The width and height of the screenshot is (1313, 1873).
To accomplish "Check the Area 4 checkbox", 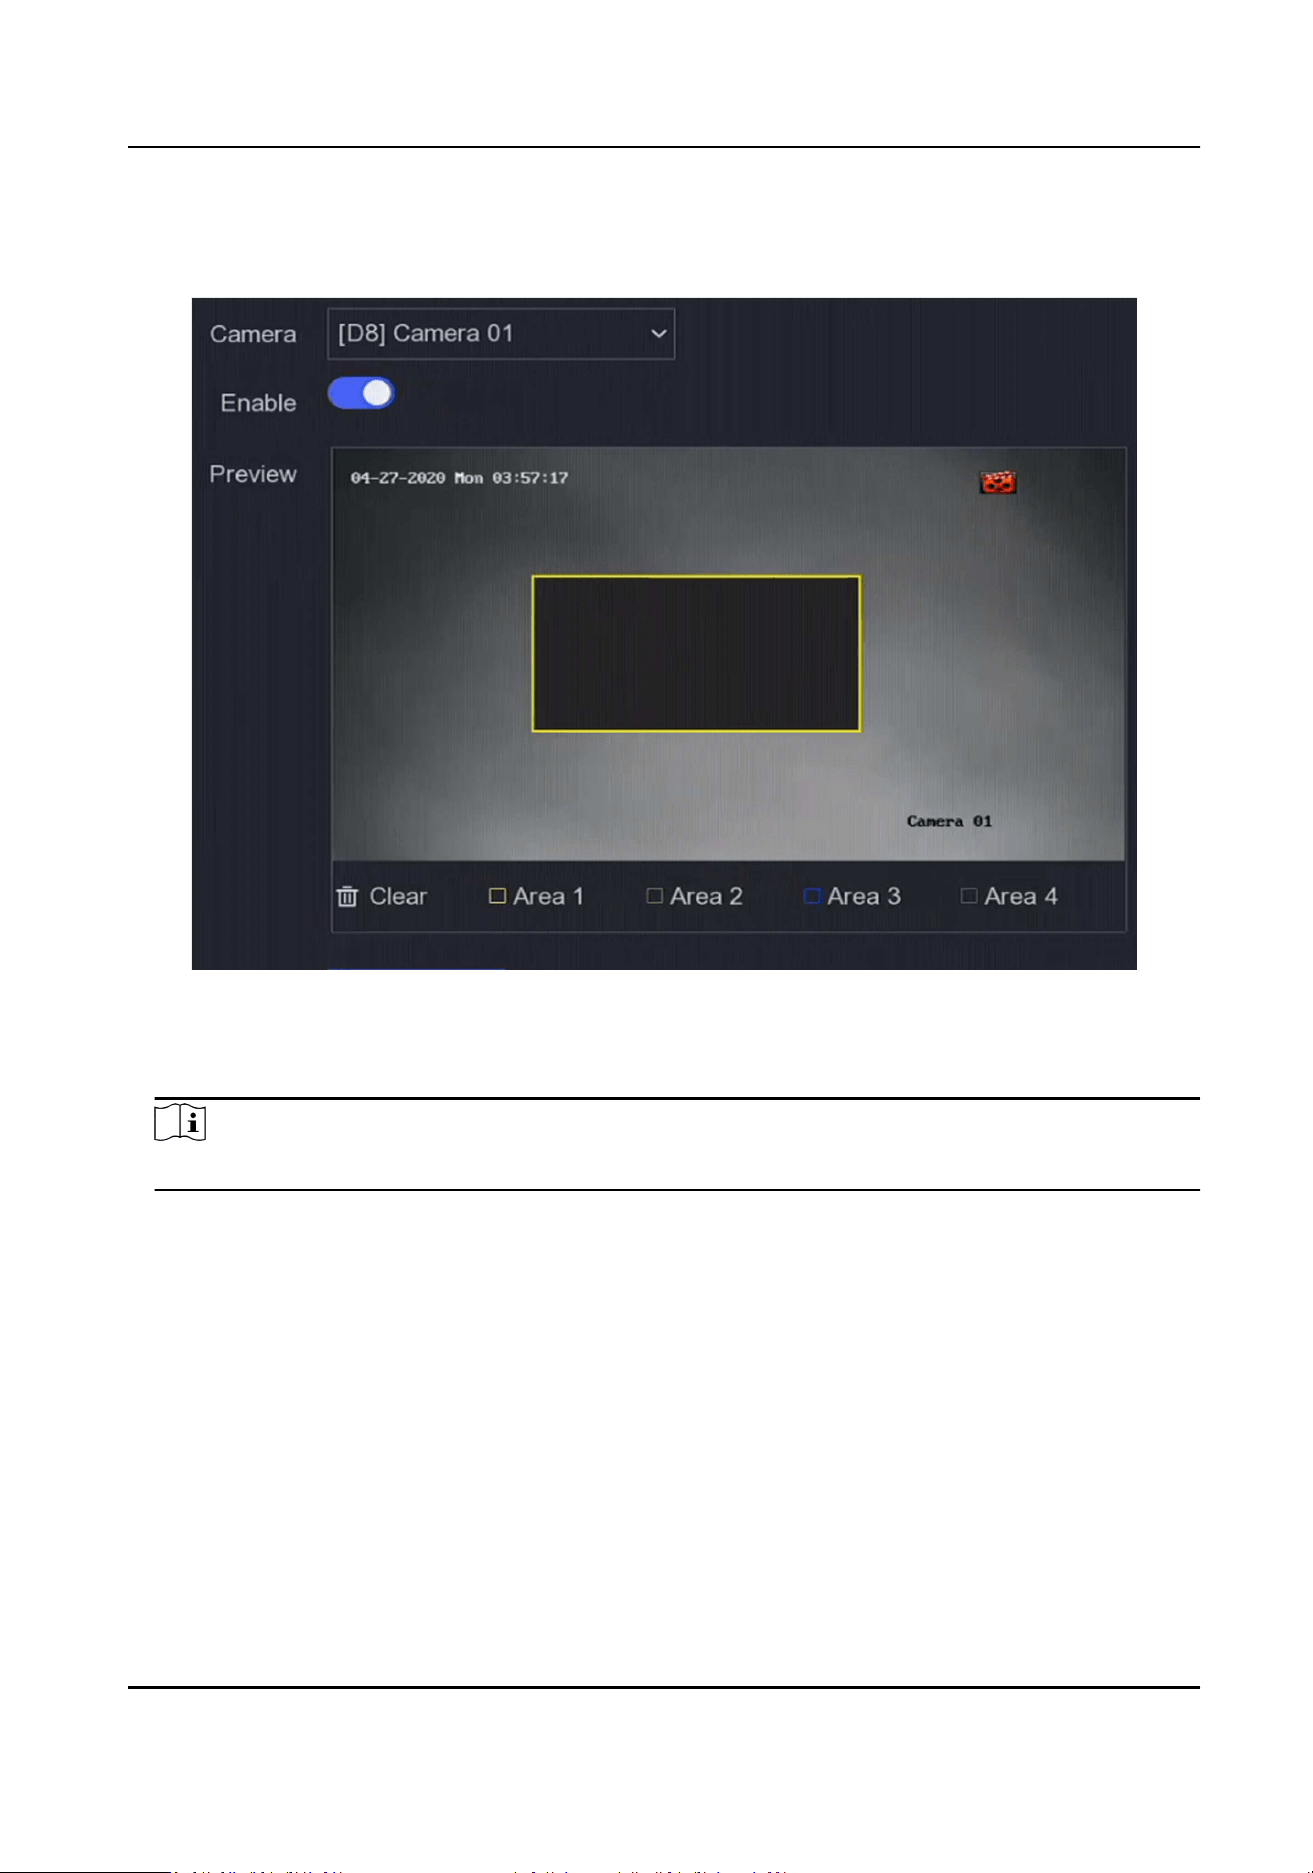I will [969, 896].
